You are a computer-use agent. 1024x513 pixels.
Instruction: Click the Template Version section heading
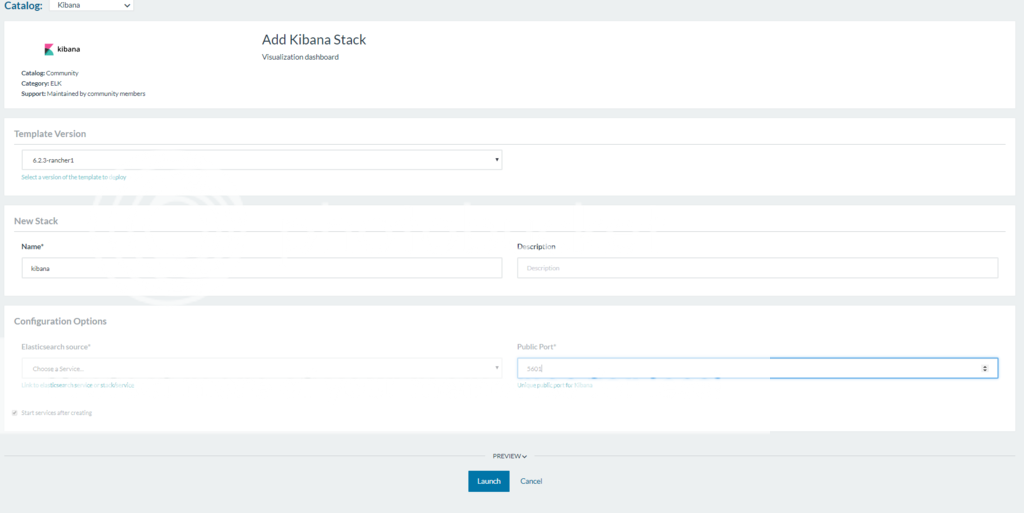click(50, 134)
